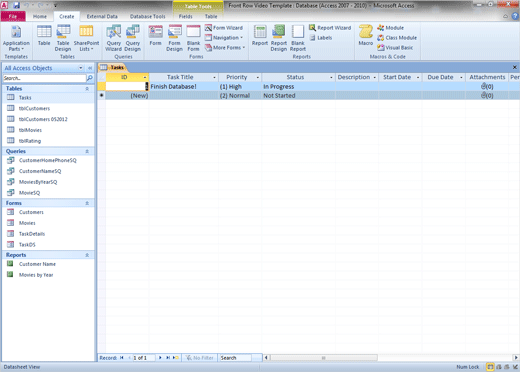Go to last record

(168, 358)
